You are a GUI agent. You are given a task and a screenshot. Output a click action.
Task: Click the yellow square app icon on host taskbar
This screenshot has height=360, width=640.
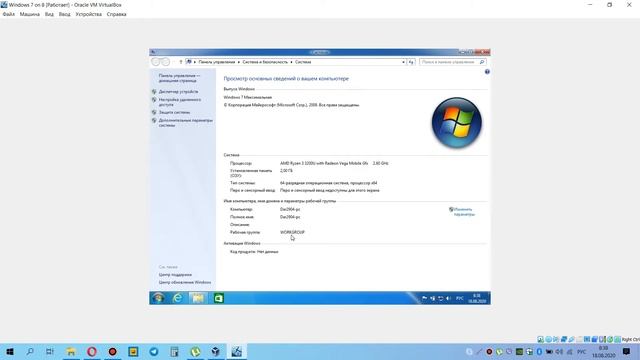click(133, 351)
